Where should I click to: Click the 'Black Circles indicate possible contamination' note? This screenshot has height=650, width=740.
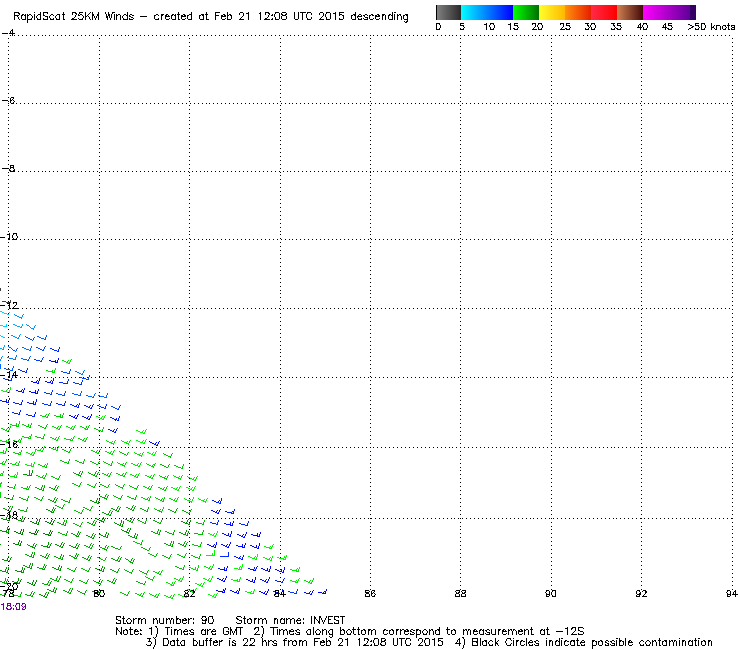(x=592, y=642)
